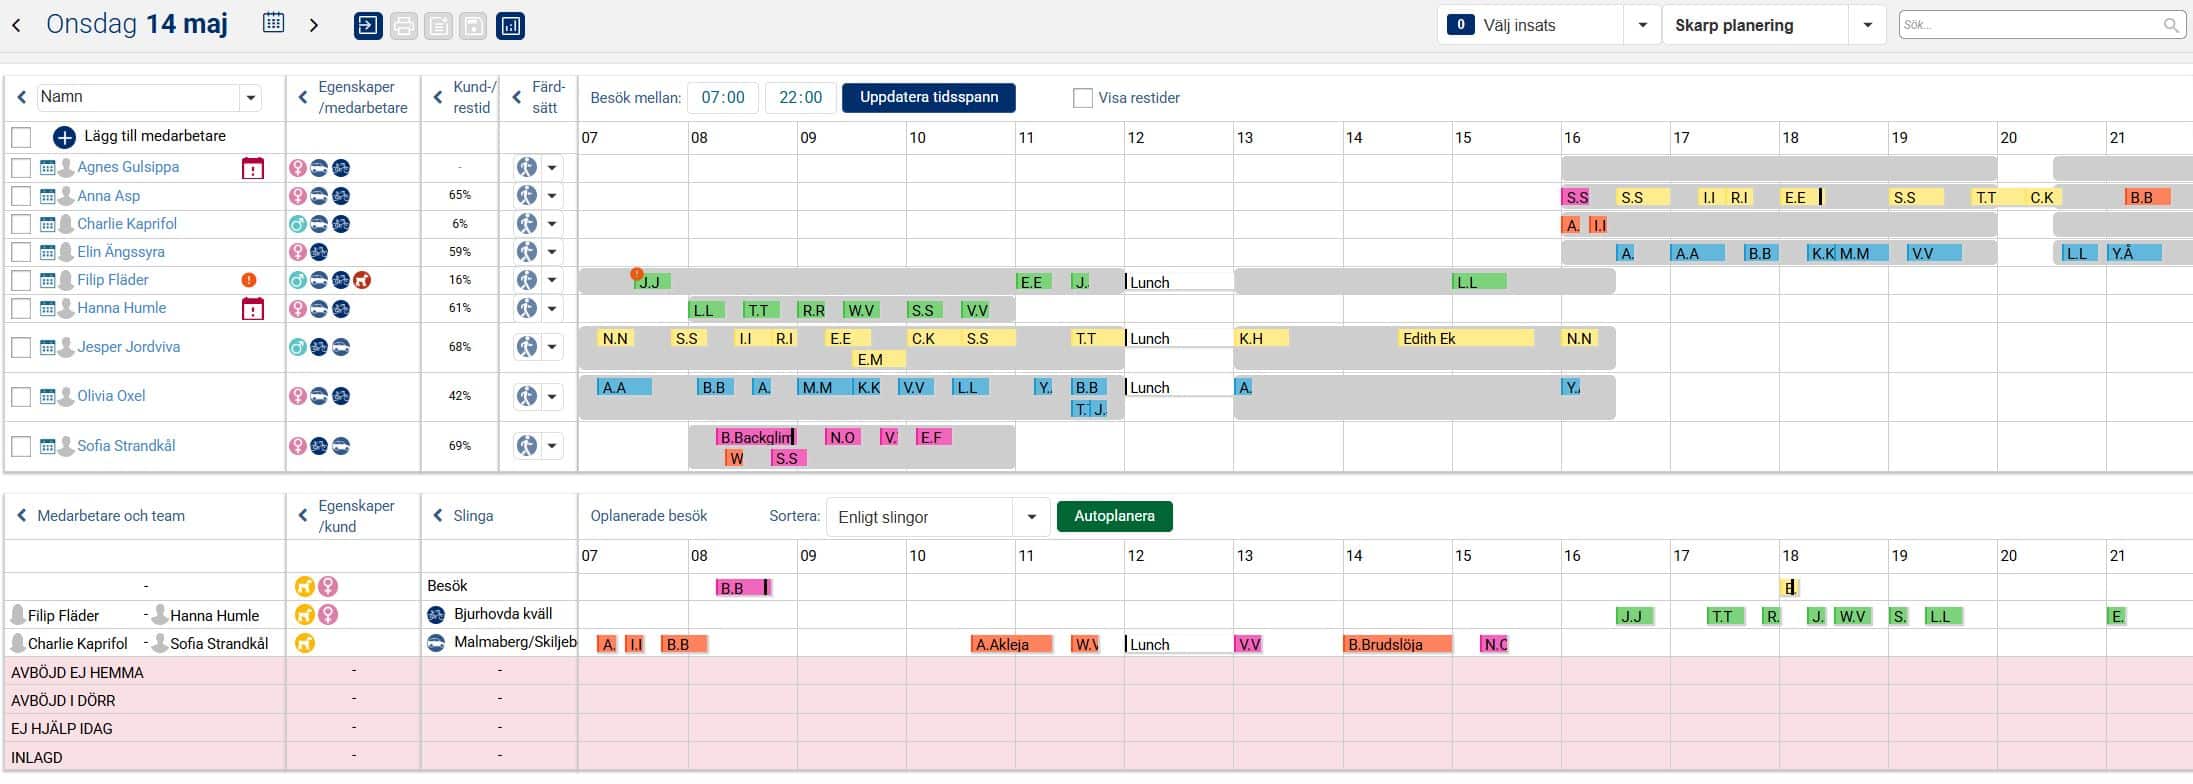The height and width of the screenshot is (784, 2193).
Task: Select the checkbox next to Olivia Oxel
Action: 21,396
